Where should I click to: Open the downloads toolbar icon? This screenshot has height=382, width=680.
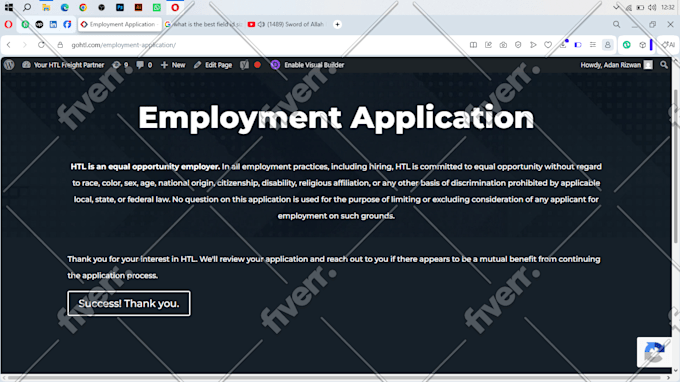click(x=563, y=45)
